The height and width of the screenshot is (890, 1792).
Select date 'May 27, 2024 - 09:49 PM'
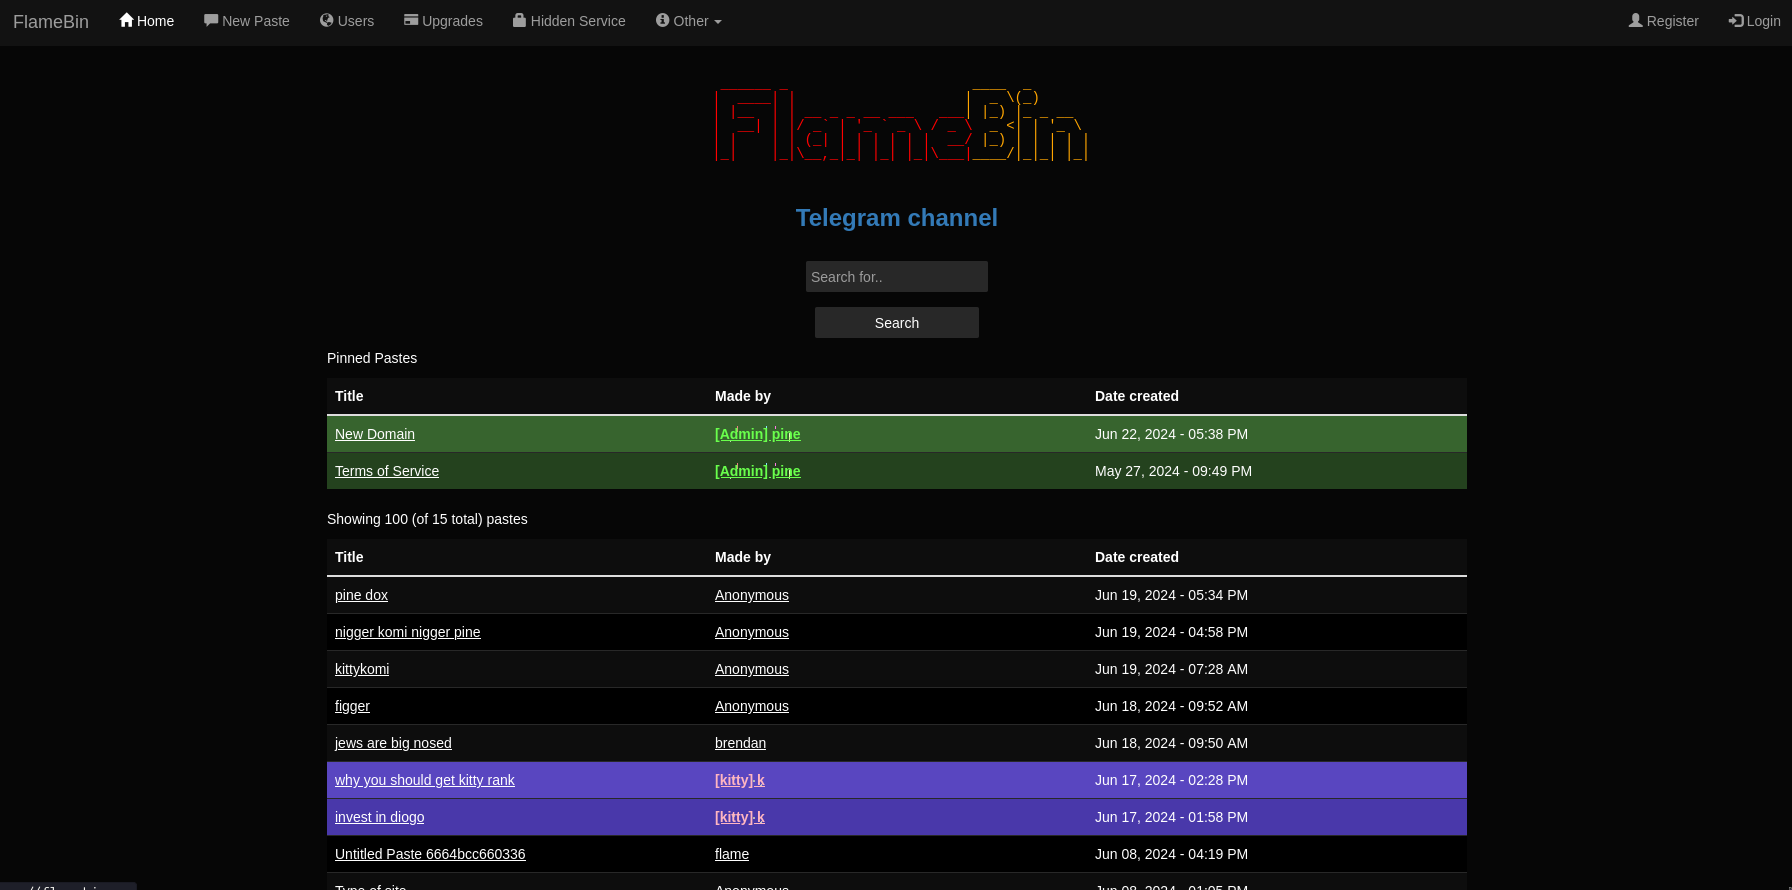pos(1173,471)
